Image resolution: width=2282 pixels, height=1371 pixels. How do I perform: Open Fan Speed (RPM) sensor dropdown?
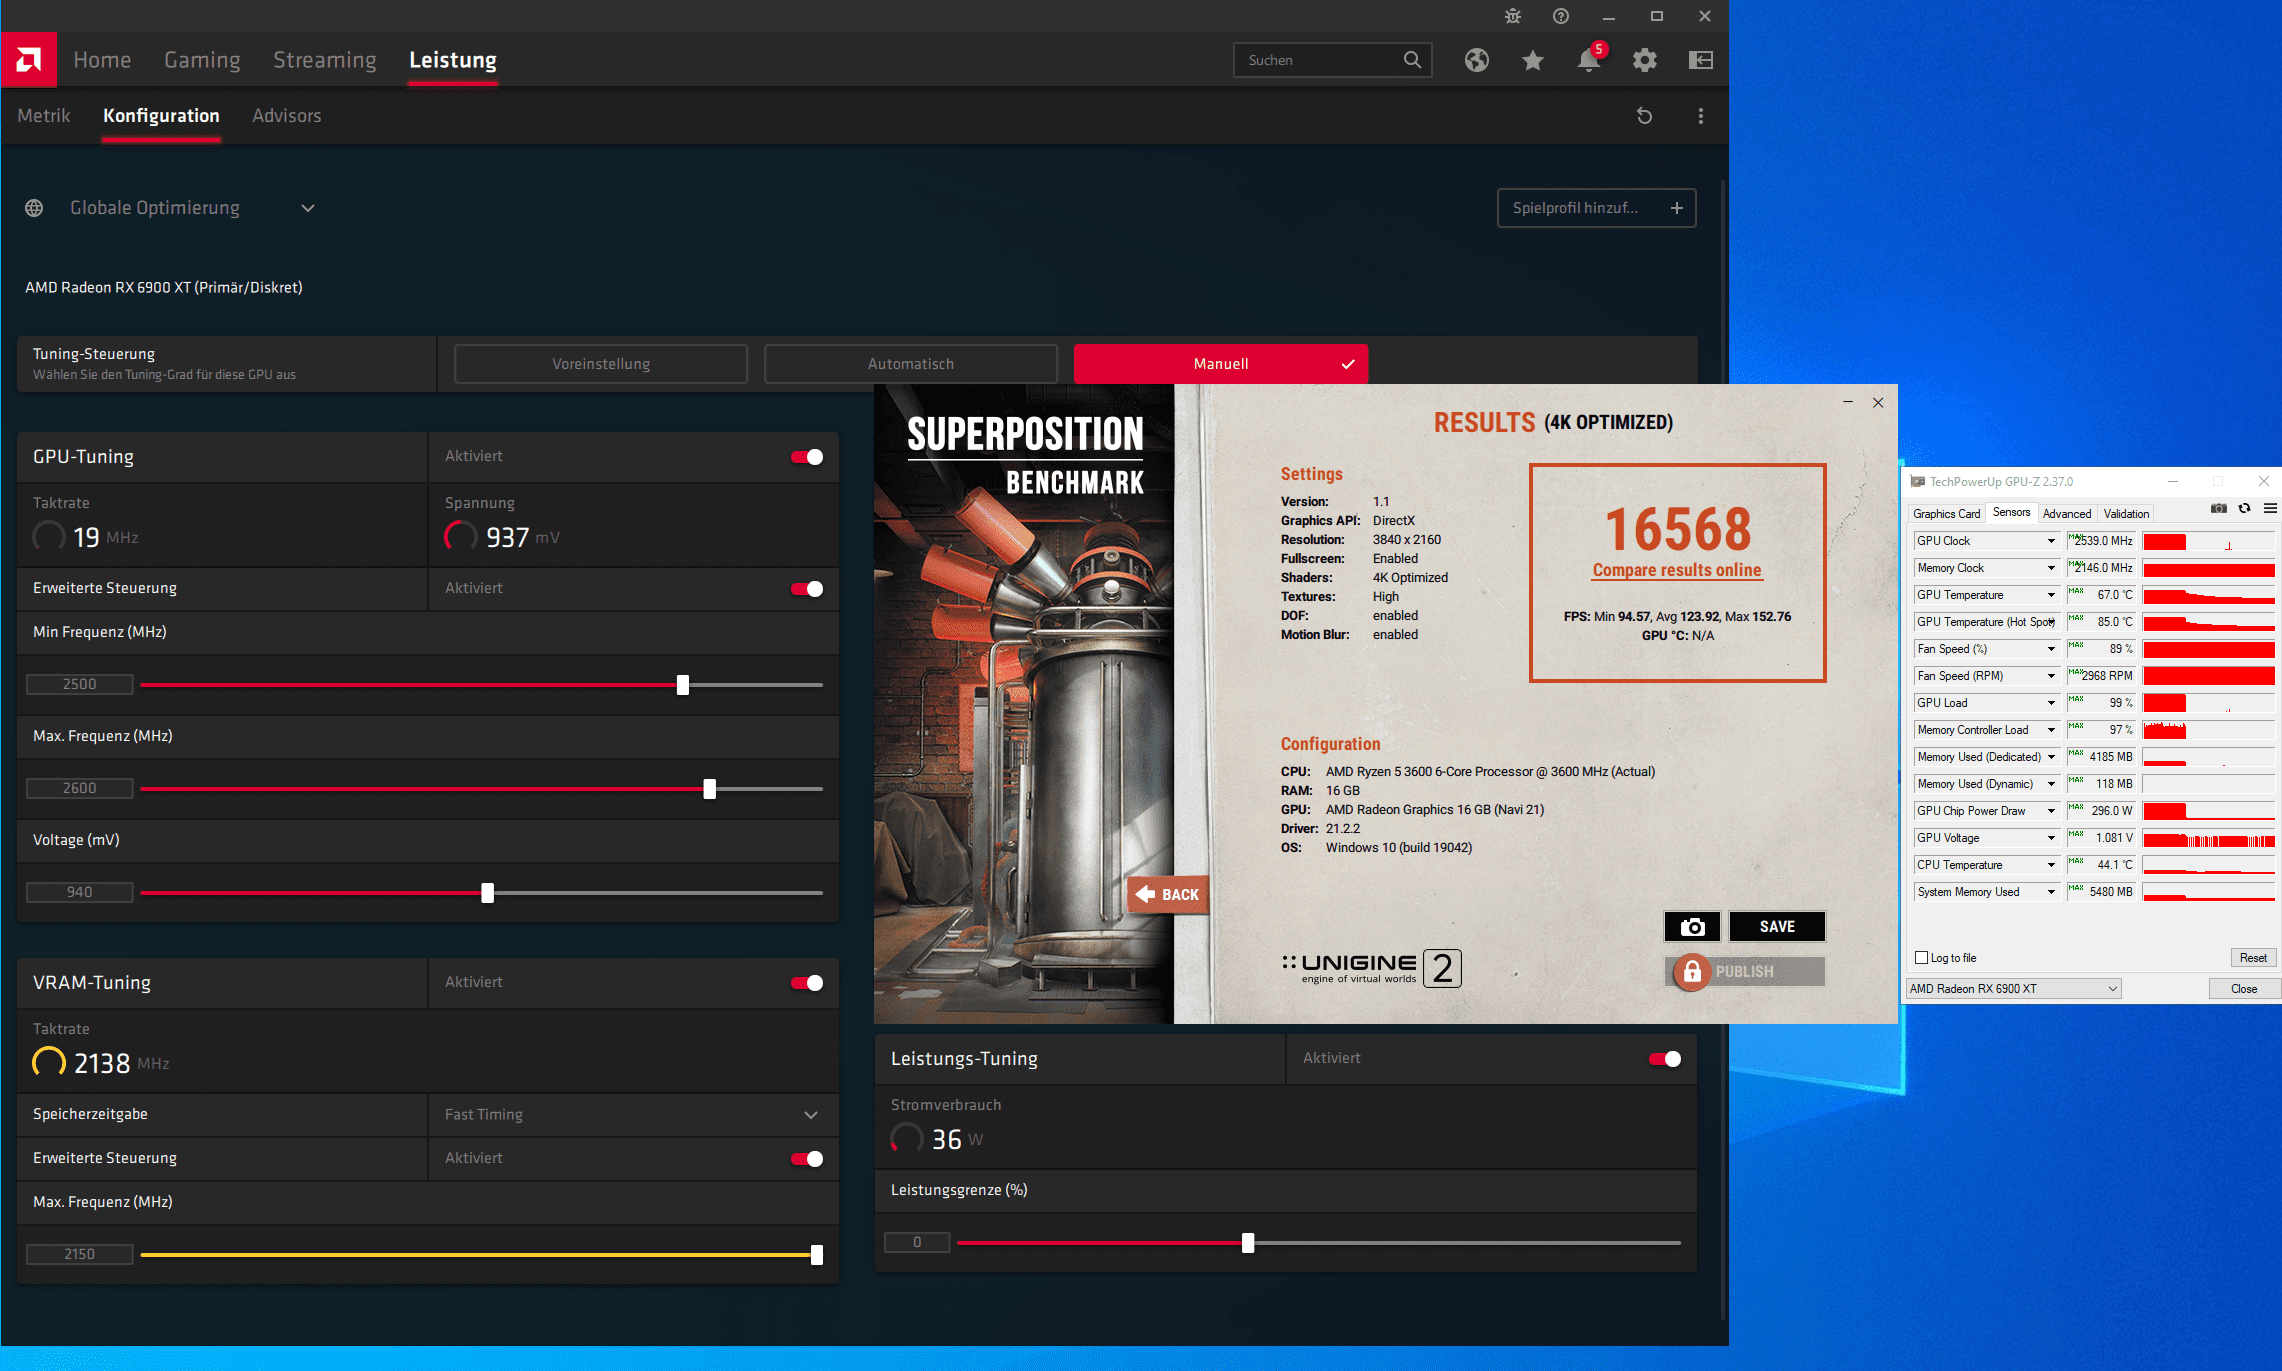point(2051,676)
